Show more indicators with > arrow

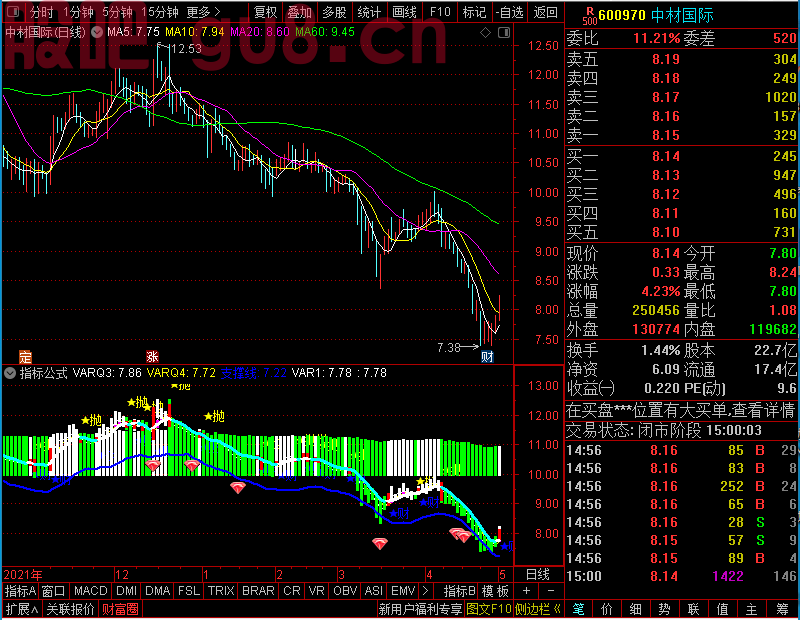click(x=426, y=591)
